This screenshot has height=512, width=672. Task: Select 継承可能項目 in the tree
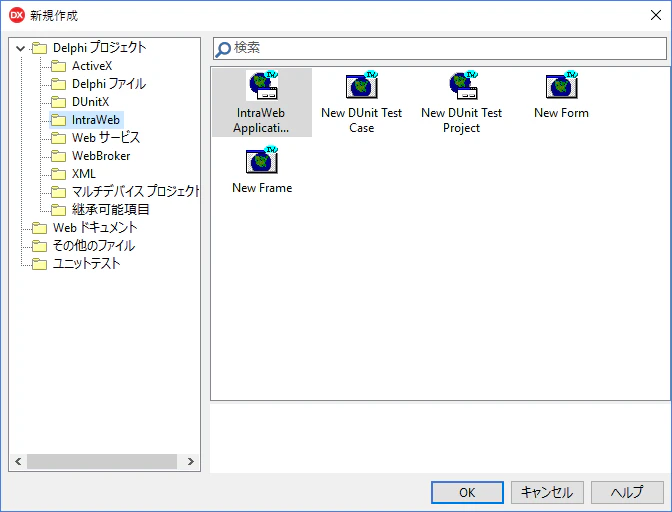tap(111, 210)
